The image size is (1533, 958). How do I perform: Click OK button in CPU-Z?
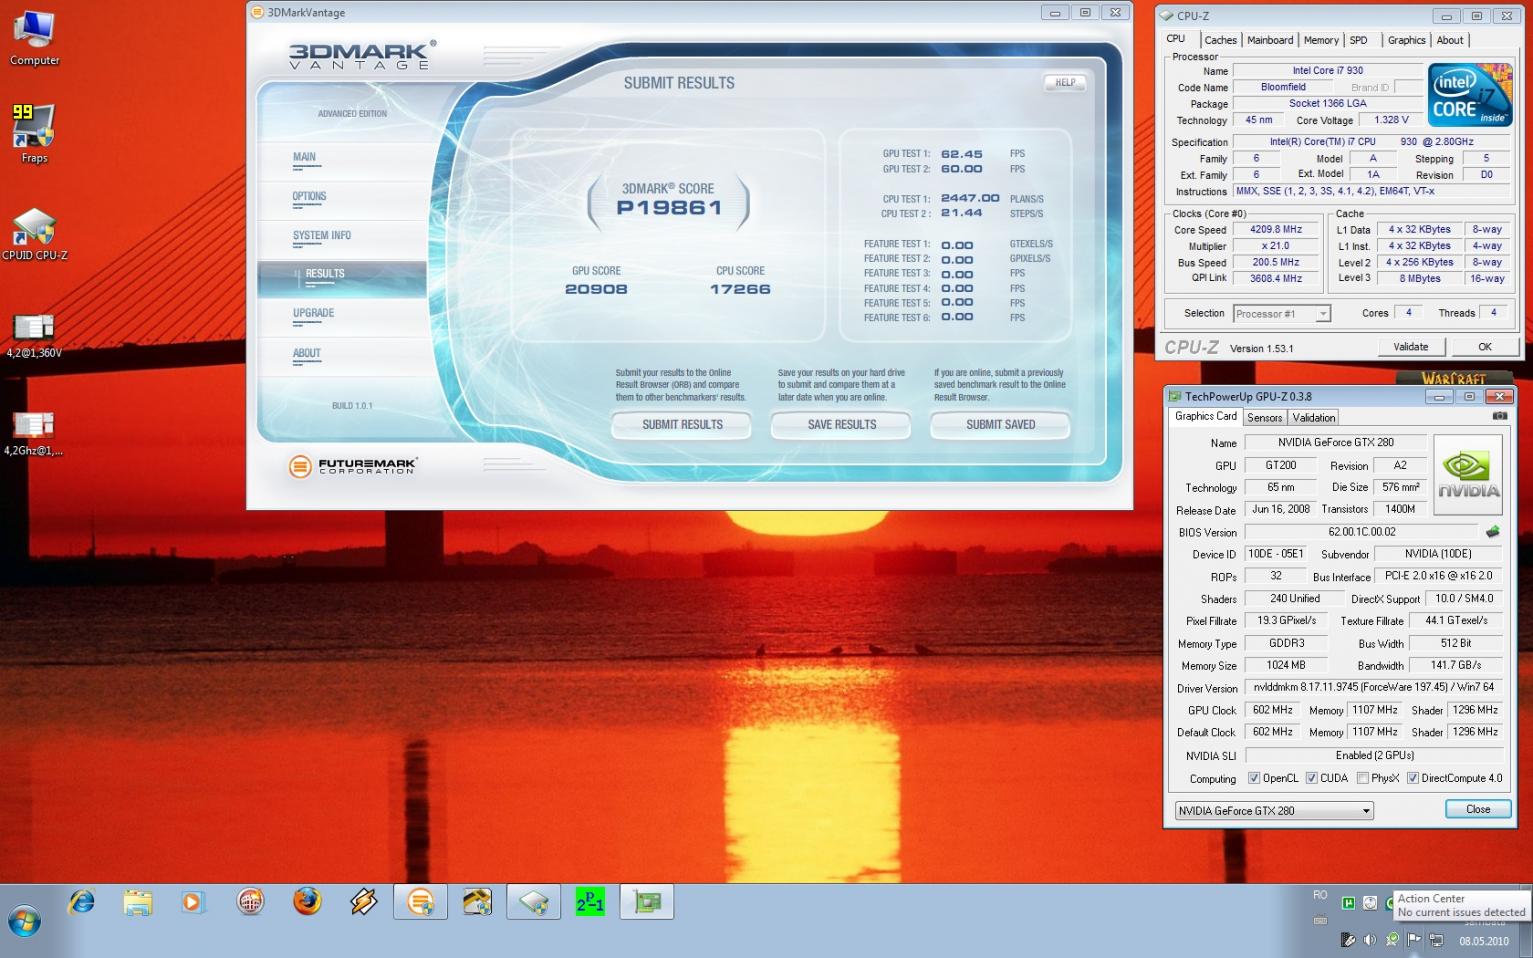point(1484,347)
